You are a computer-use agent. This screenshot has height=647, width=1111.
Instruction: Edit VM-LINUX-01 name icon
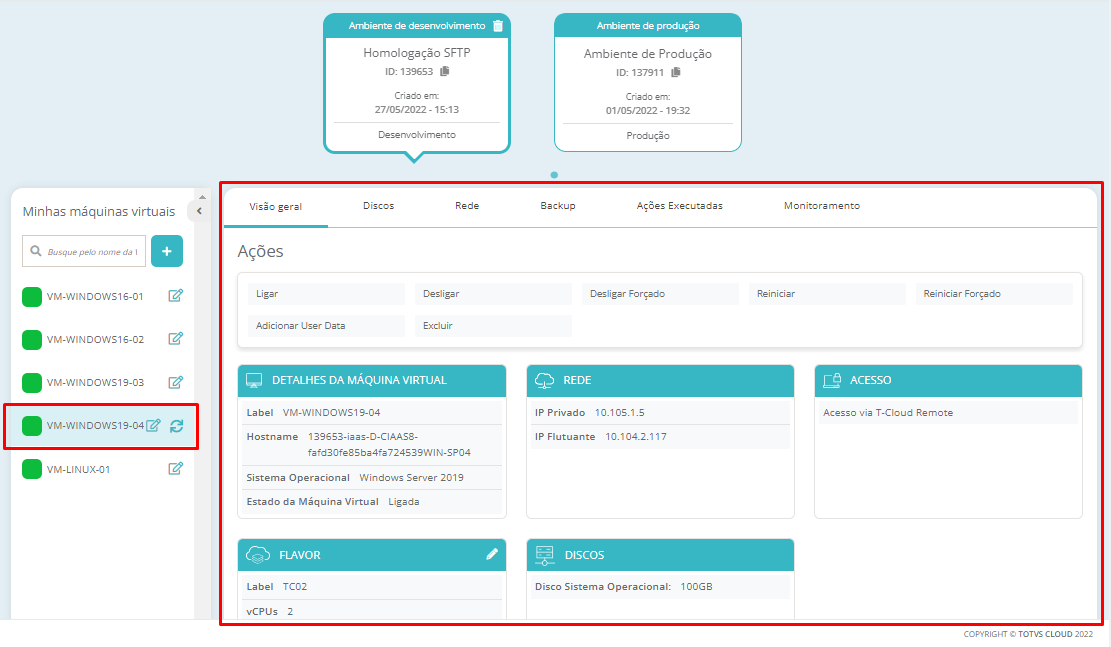click(176, 468)
